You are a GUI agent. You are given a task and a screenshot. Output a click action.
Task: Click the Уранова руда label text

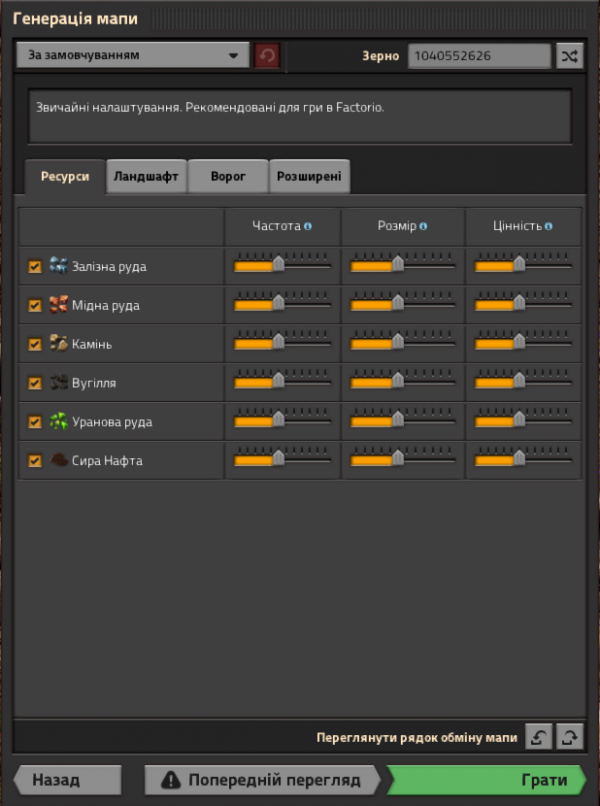click(x=112, y=422)
